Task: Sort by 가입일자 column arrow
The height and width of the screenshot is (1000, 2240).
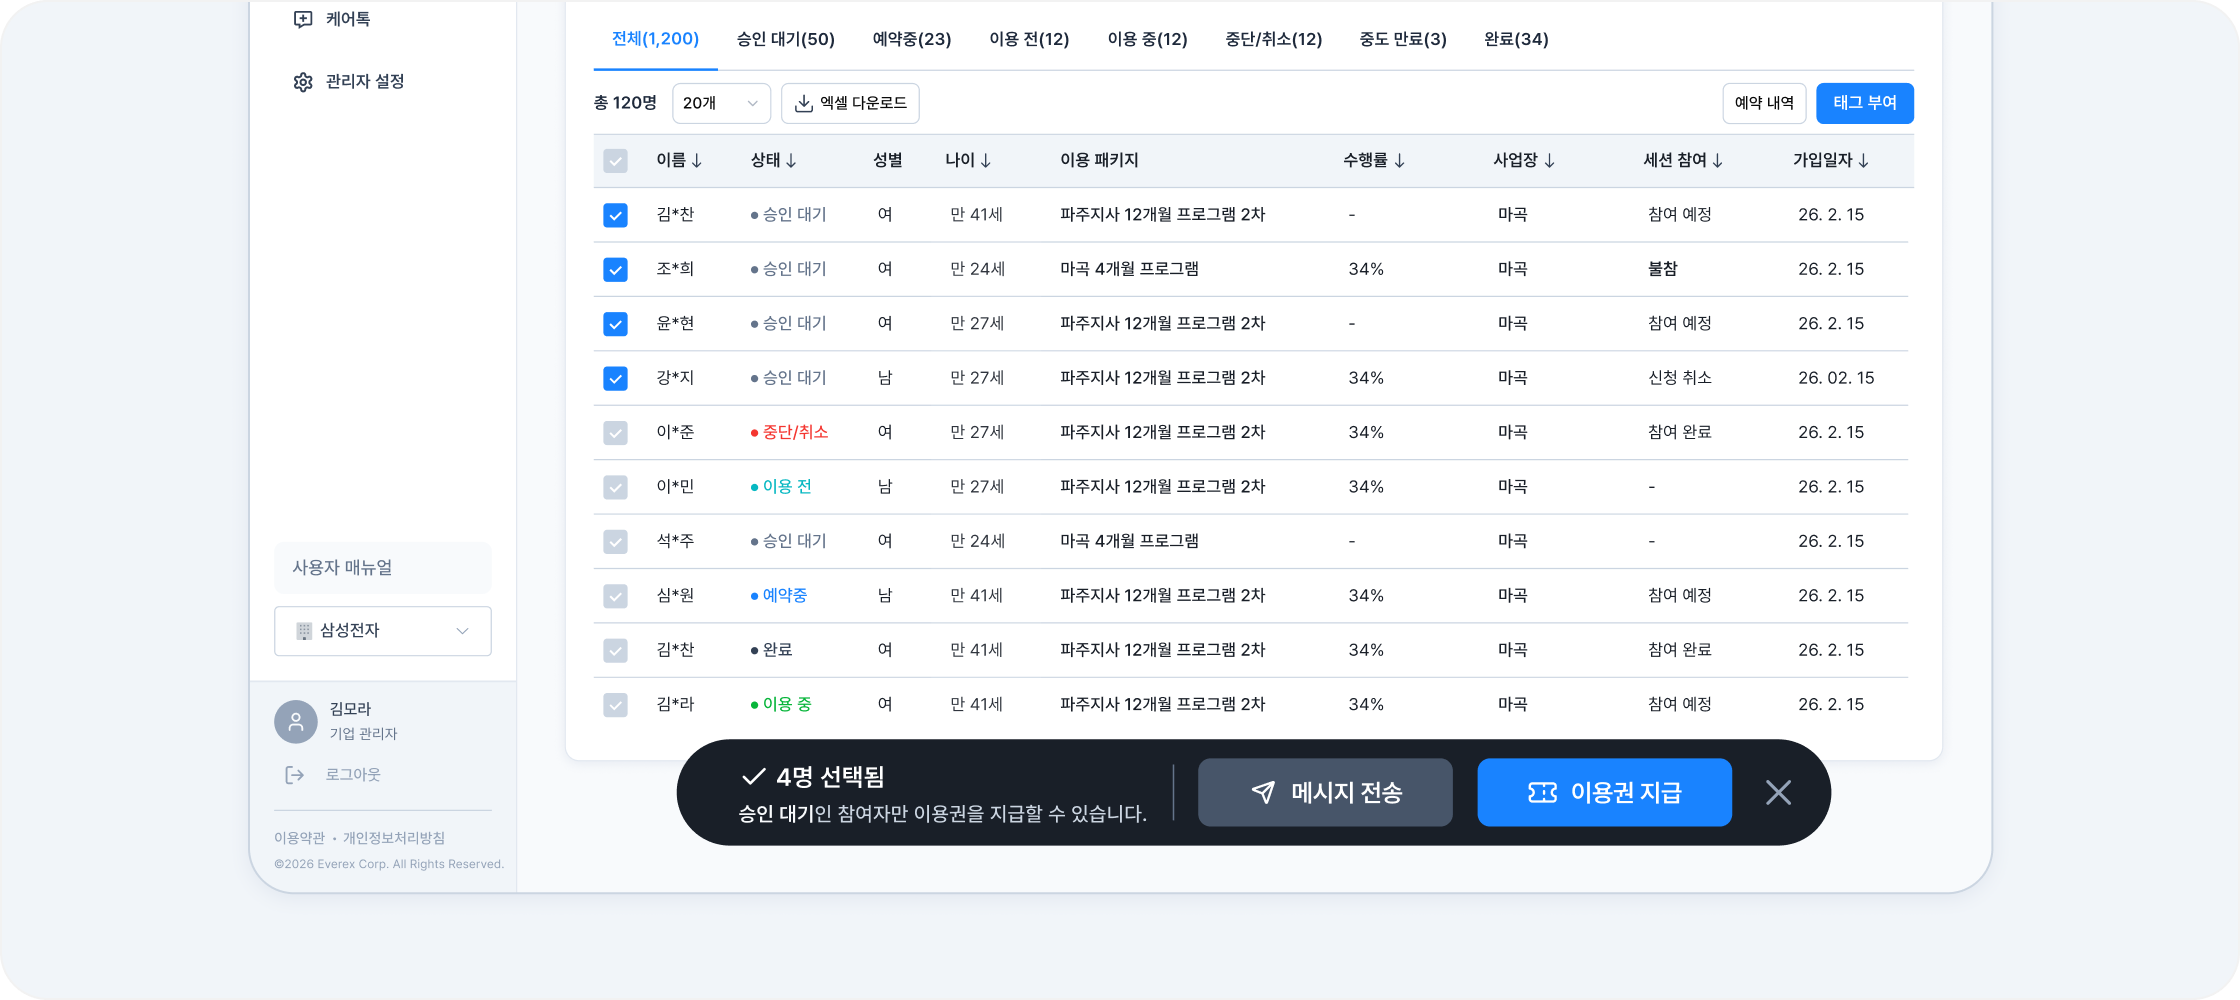Action: coord(1864,161)
